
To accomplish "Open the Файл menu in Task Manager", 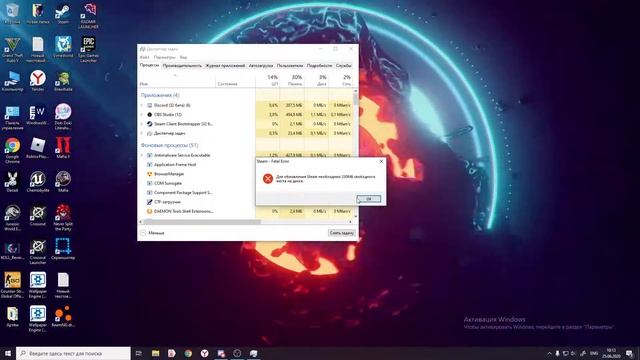I will [x=144, y=58].
